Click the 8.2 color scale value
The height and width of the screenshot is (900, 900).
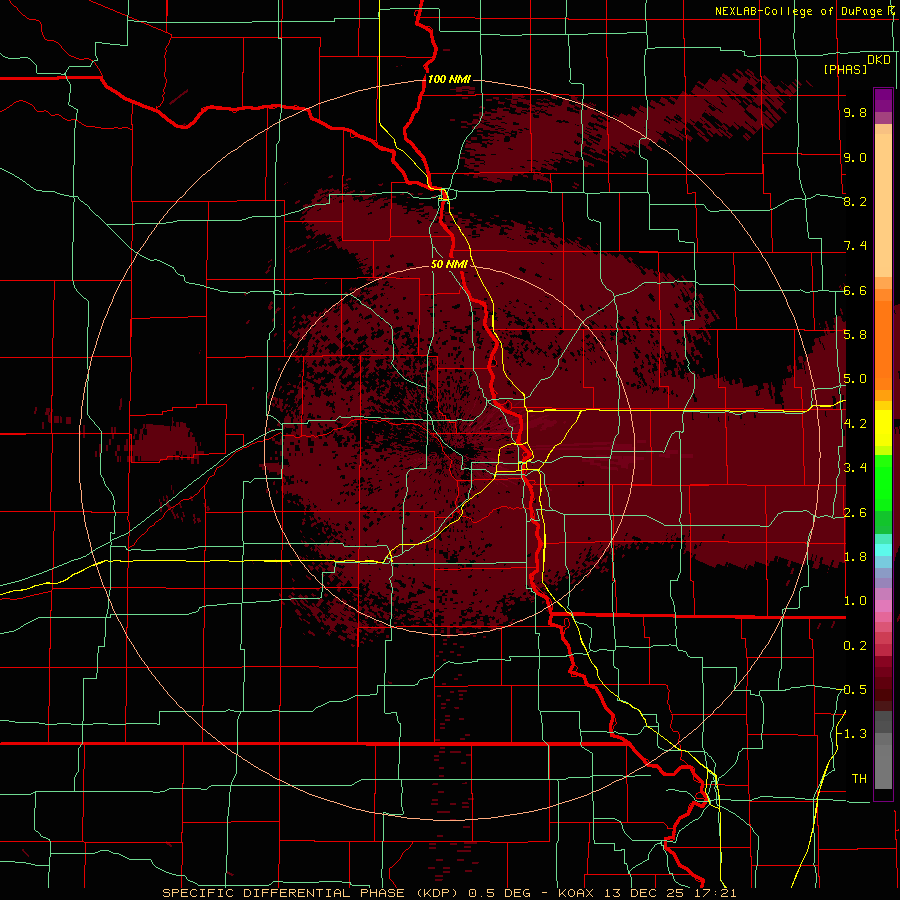click(855, 201)
